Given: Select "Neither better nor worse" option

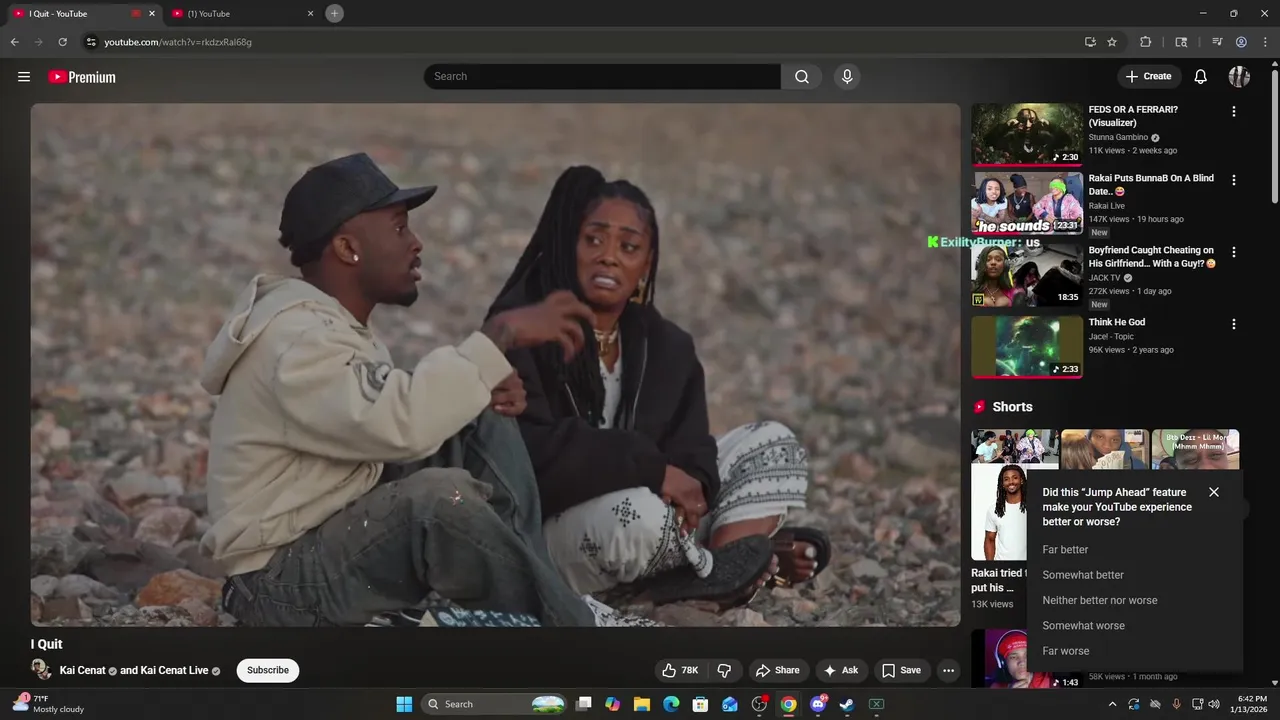Looking at the screenshot, I should (1100, 600).
